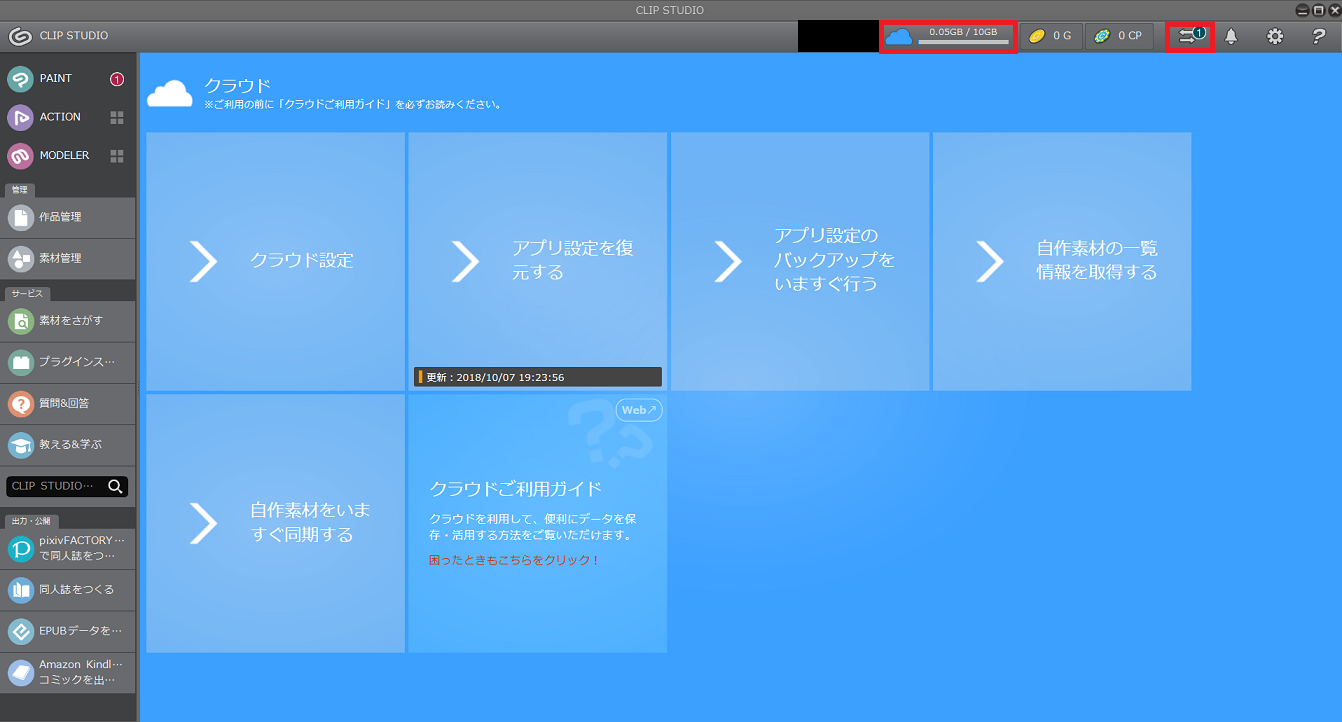The image size is (1342, 722).
Task: Open the help question mark
Action: [x=1319, y=36]
